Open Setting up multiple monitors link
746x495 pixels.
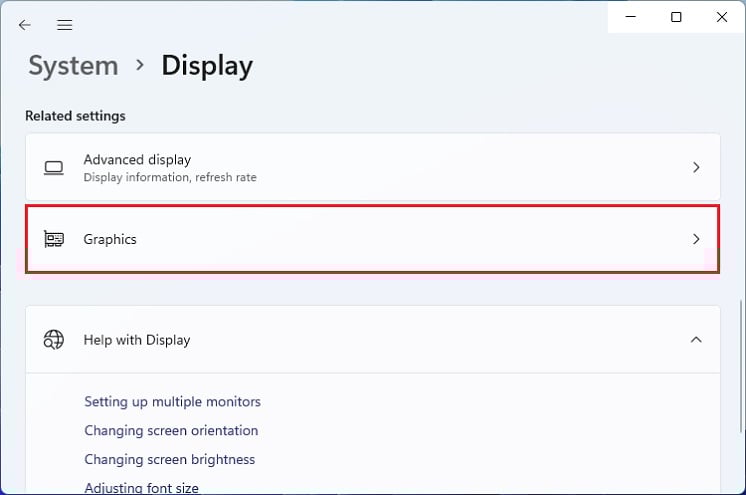(x=172, y=402)
